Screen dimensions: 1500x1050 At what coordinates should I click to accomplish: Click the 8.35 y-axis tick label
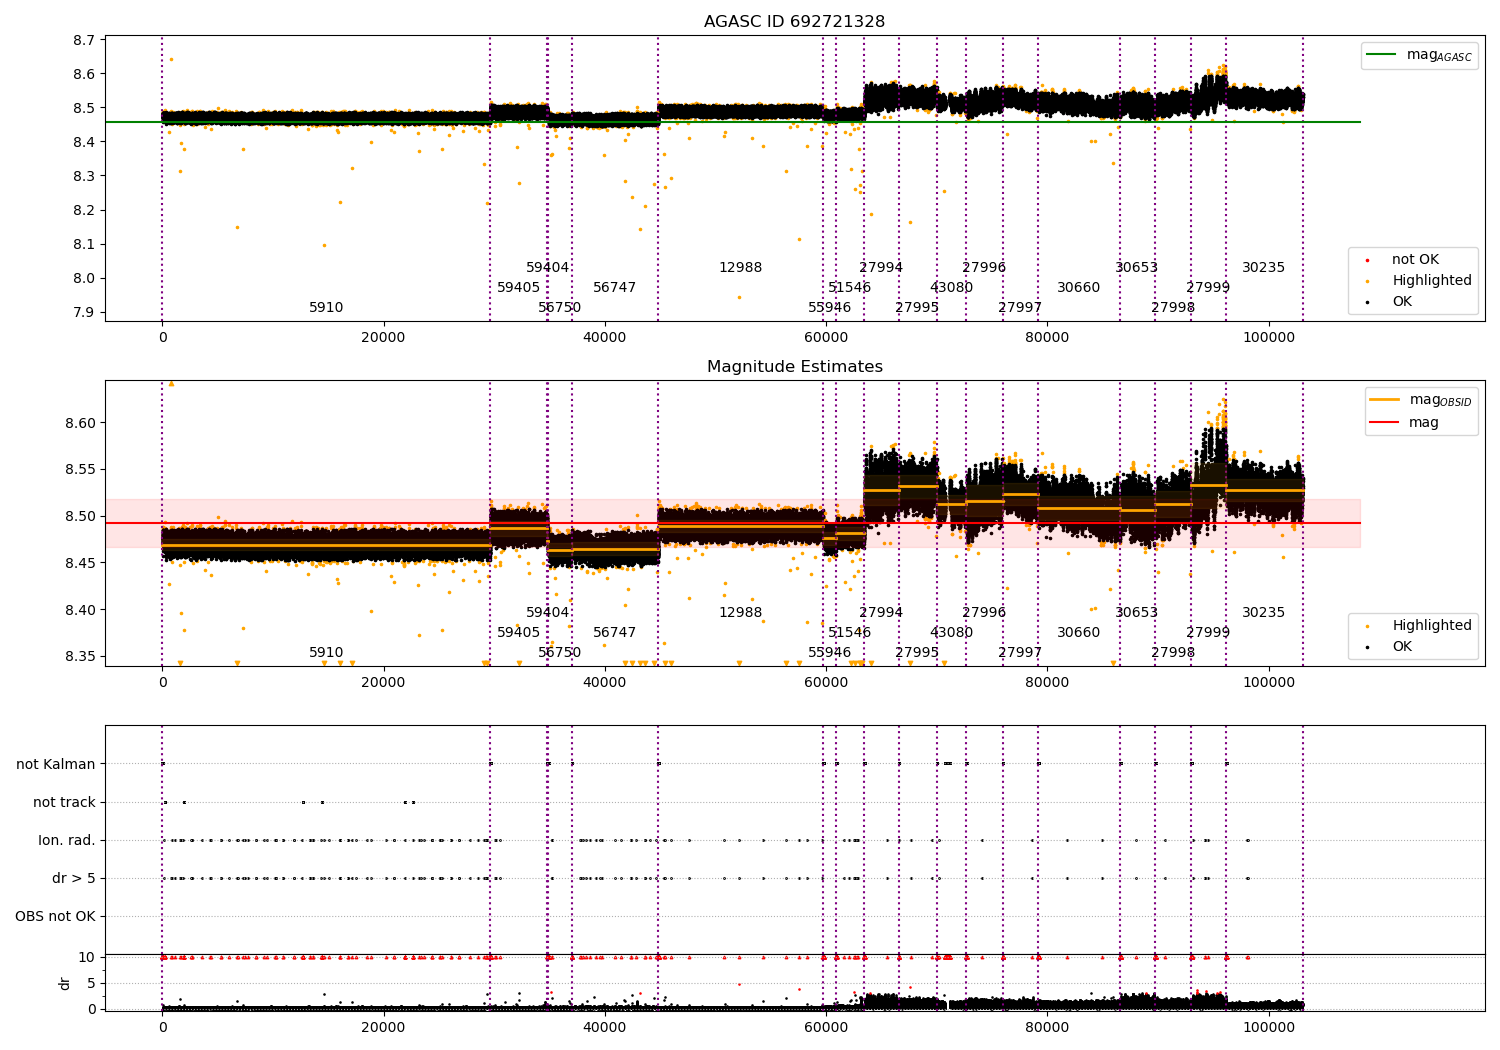80,657
